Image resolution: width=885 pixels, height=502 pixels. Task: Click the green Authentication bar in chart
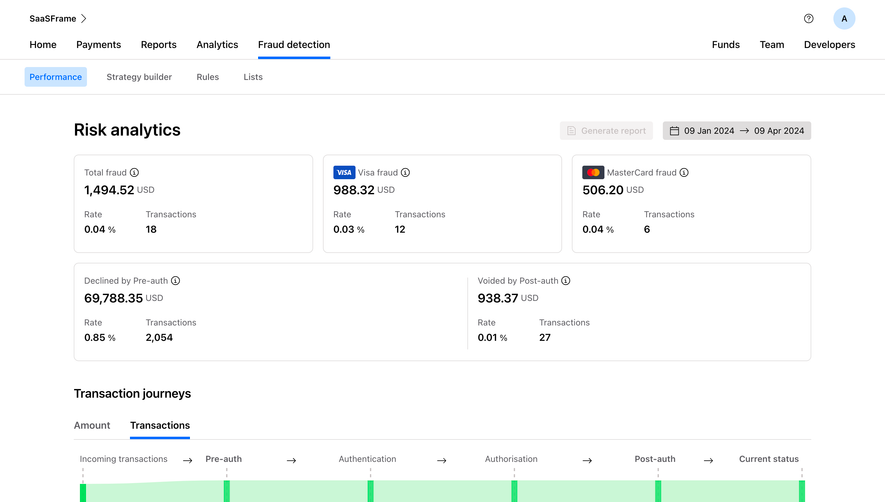(371, 491)
